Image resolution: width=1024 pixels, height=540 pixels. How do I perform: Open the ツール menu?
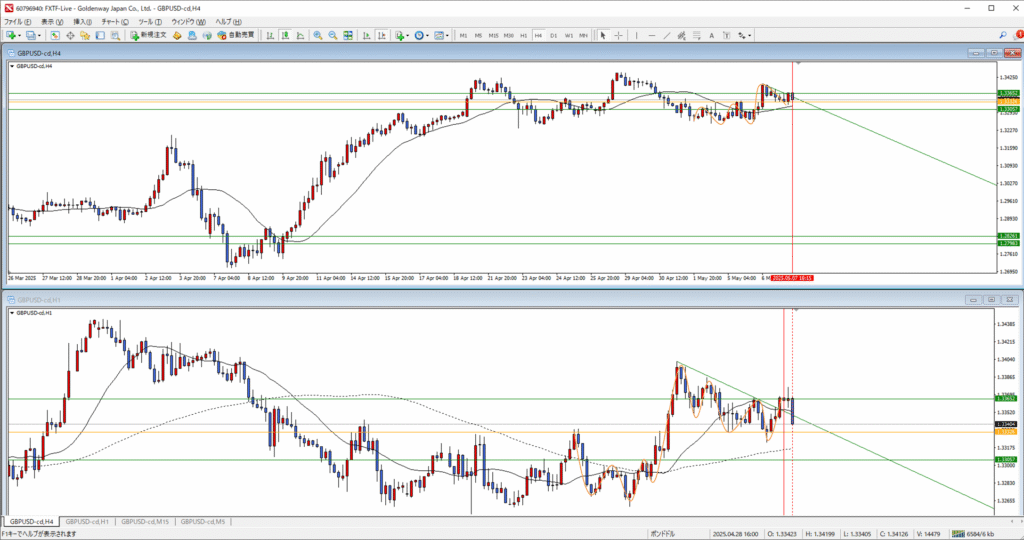150,22
